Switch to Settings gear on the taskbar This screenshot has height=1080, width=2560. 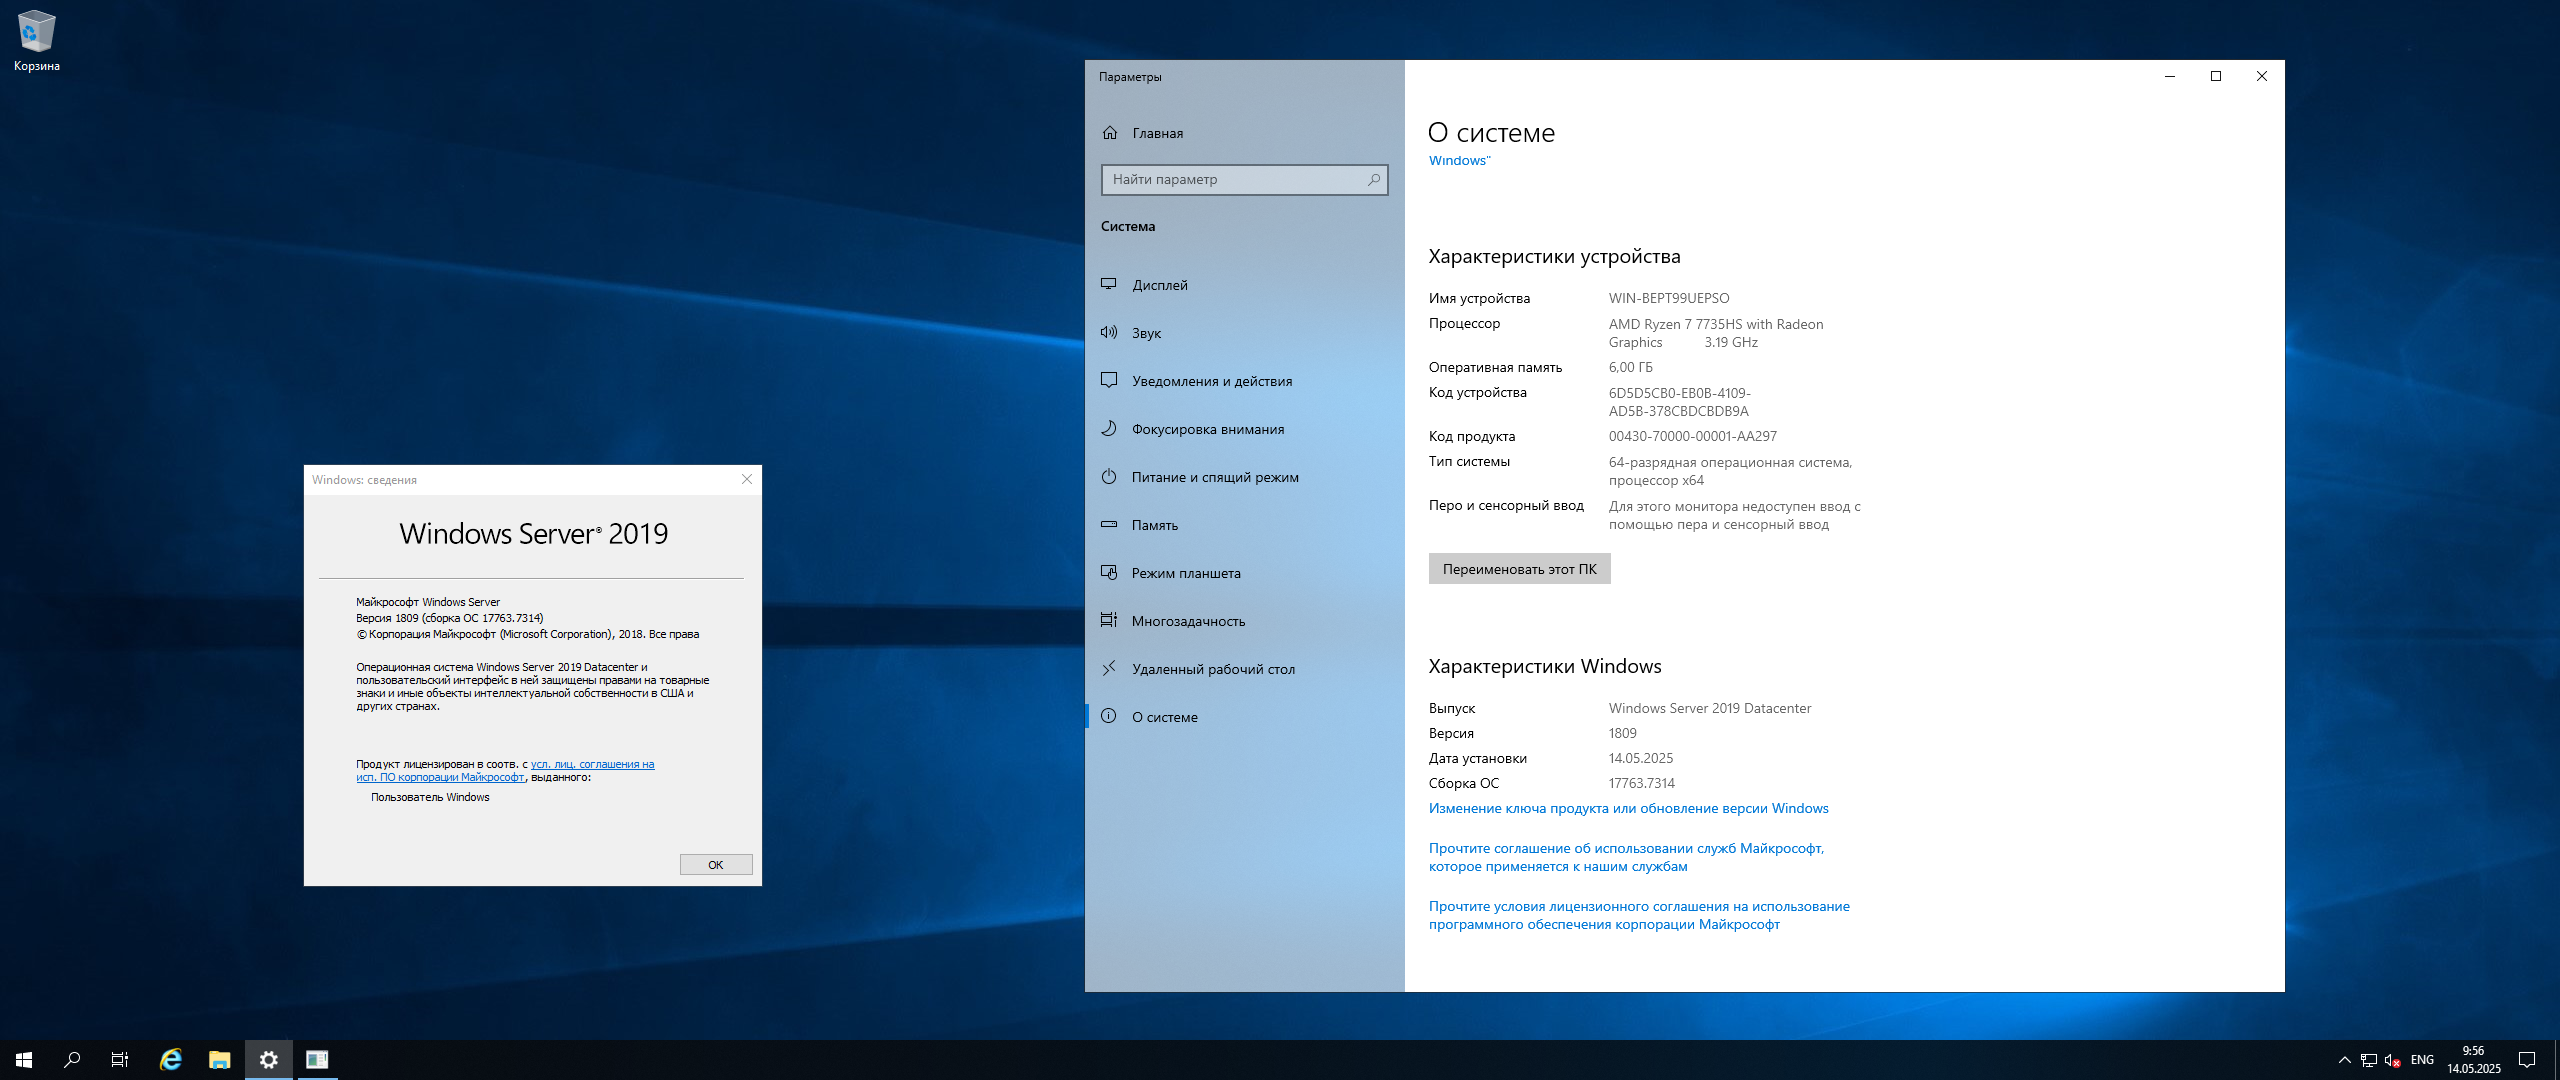tap(269, 1060)
